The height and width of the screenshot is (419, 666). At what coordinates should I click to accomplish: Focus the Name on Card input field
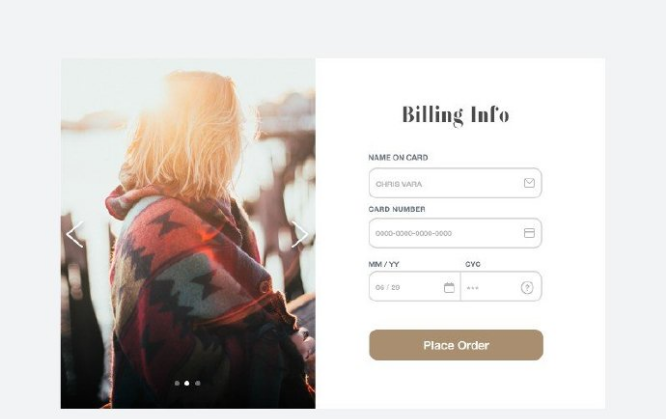click(x=440, y=184)
